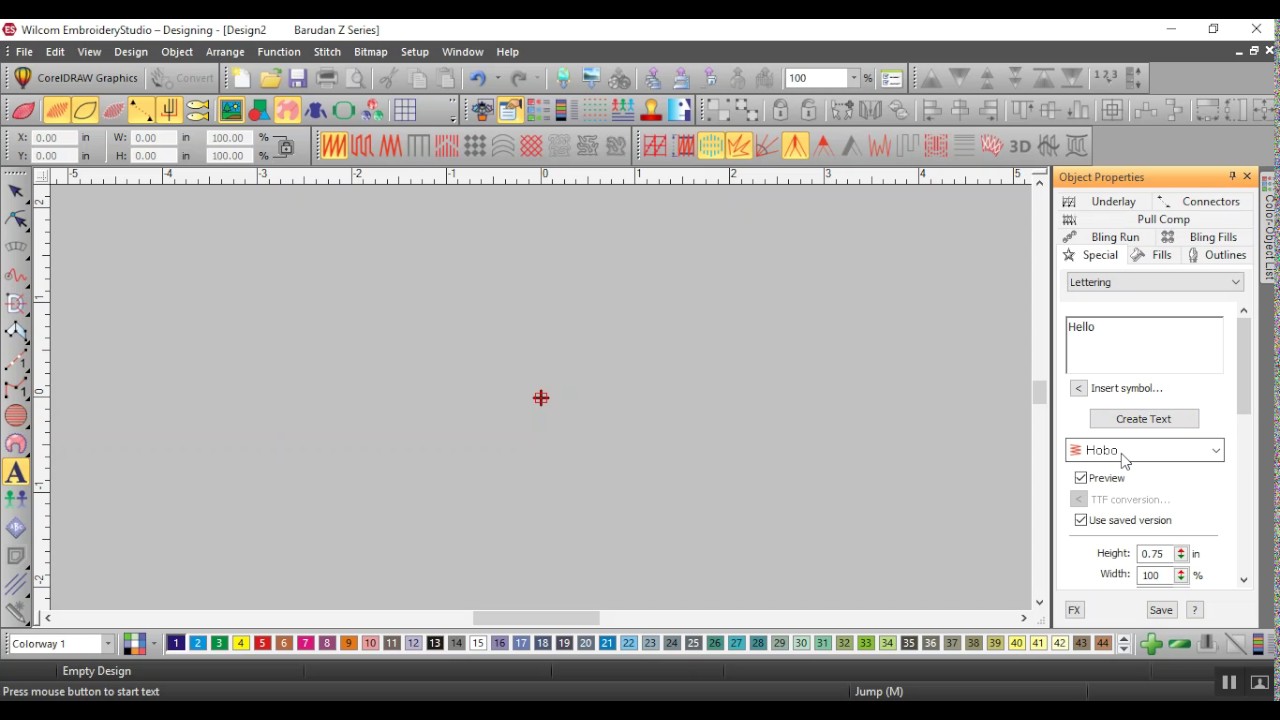The image size is (1280, 720).
Task: Click the fish-shaped icon in toolbar
Action: point(198,110)
